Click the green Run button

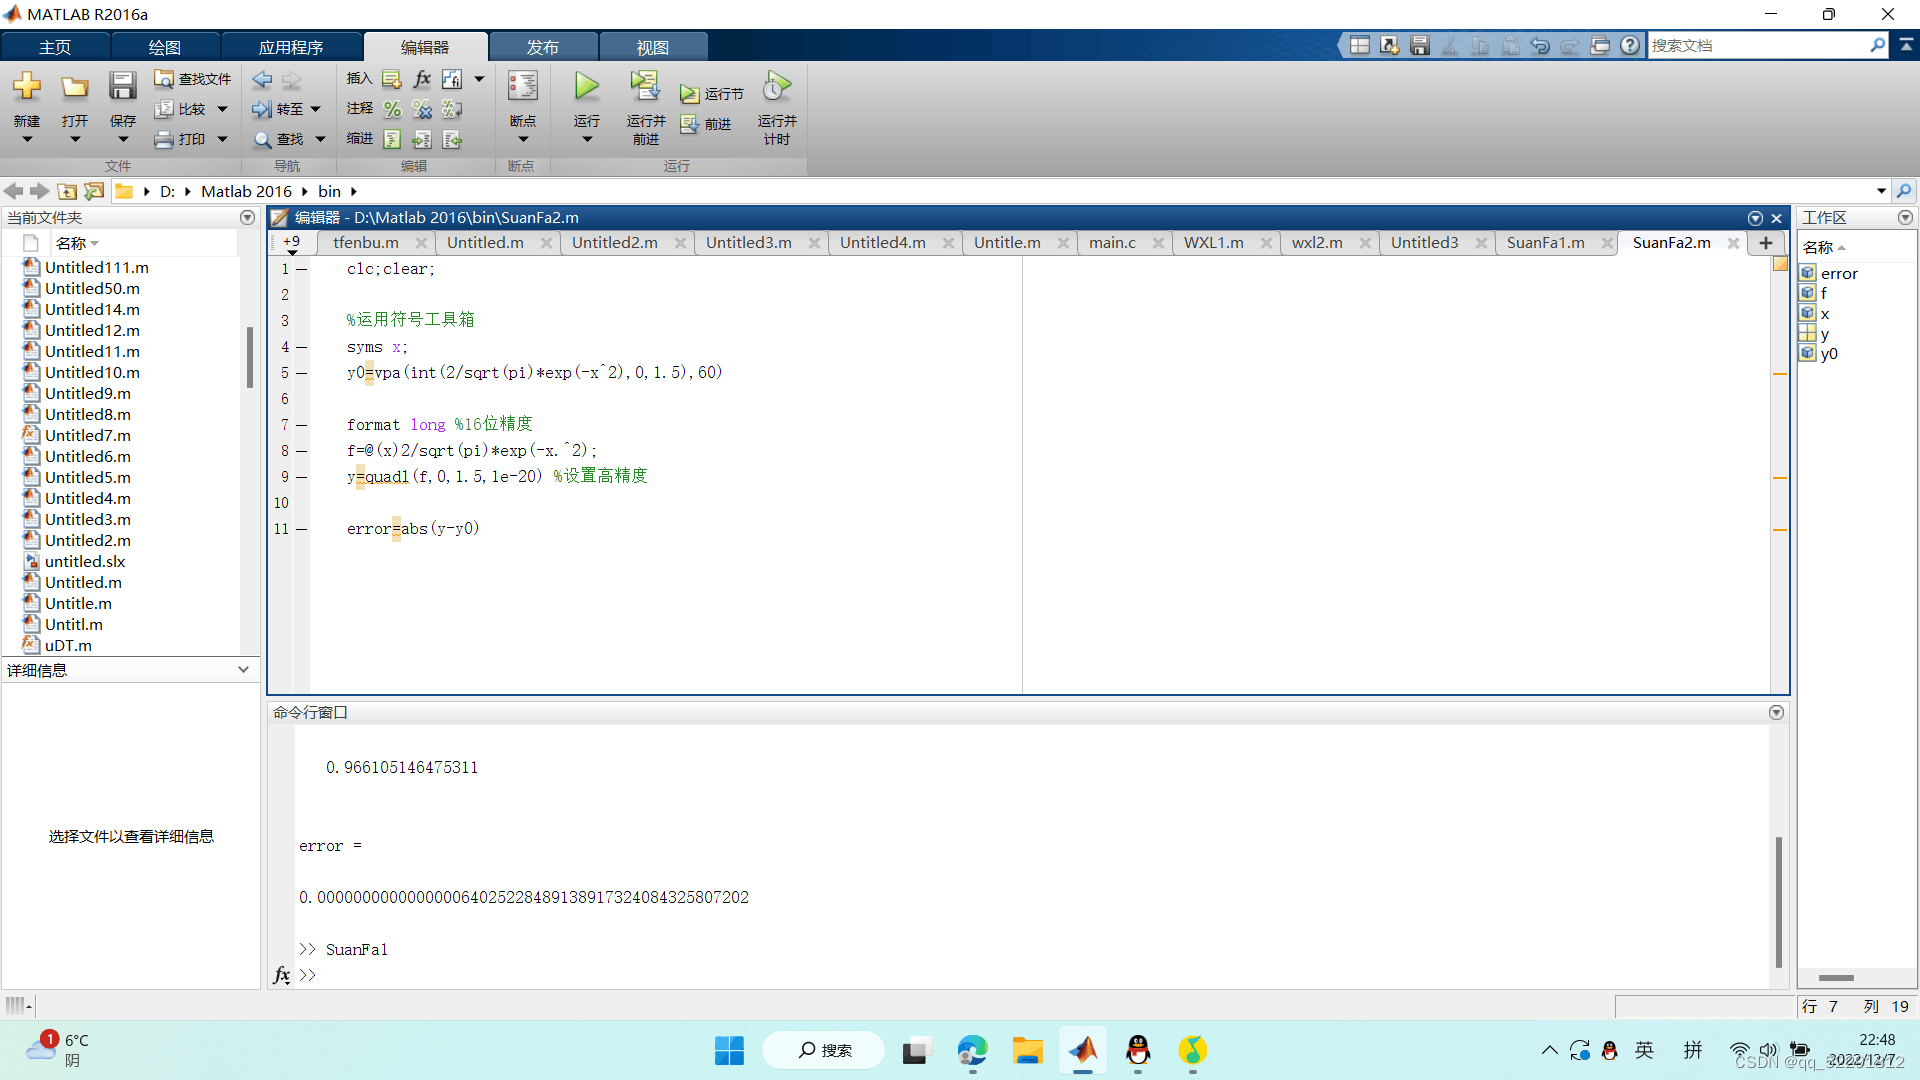click(587, 87)
